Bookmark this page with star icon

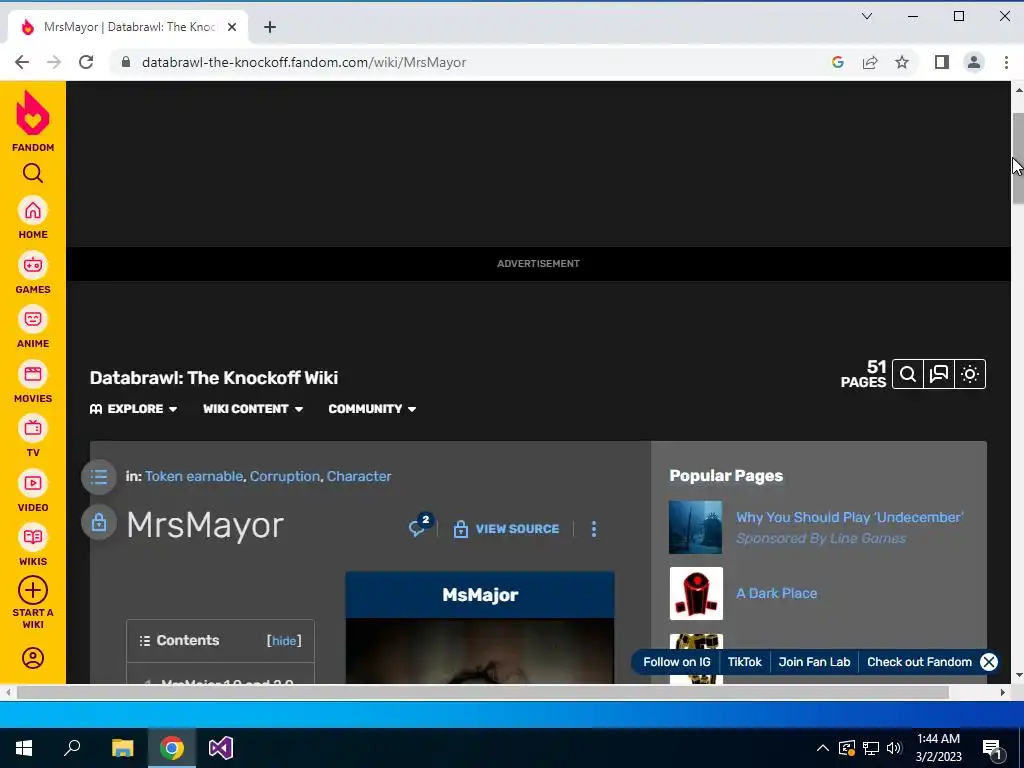coord(902,62)
